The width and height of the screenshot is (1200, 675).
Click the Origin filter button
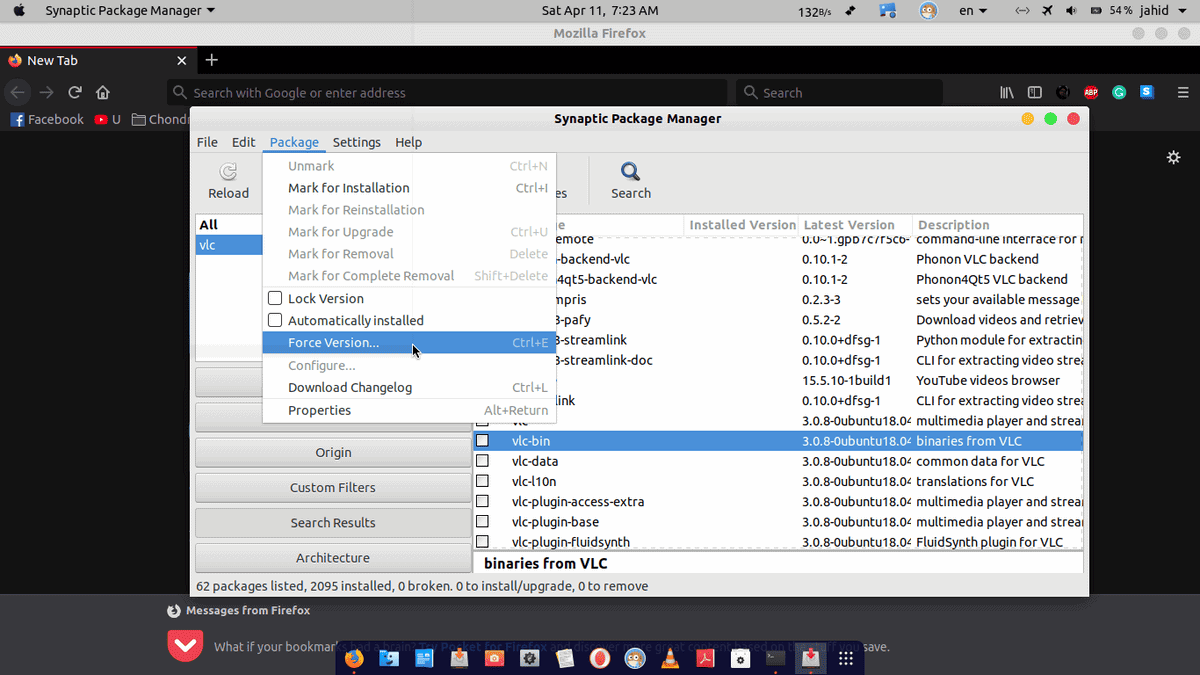[x=333, y=452]
